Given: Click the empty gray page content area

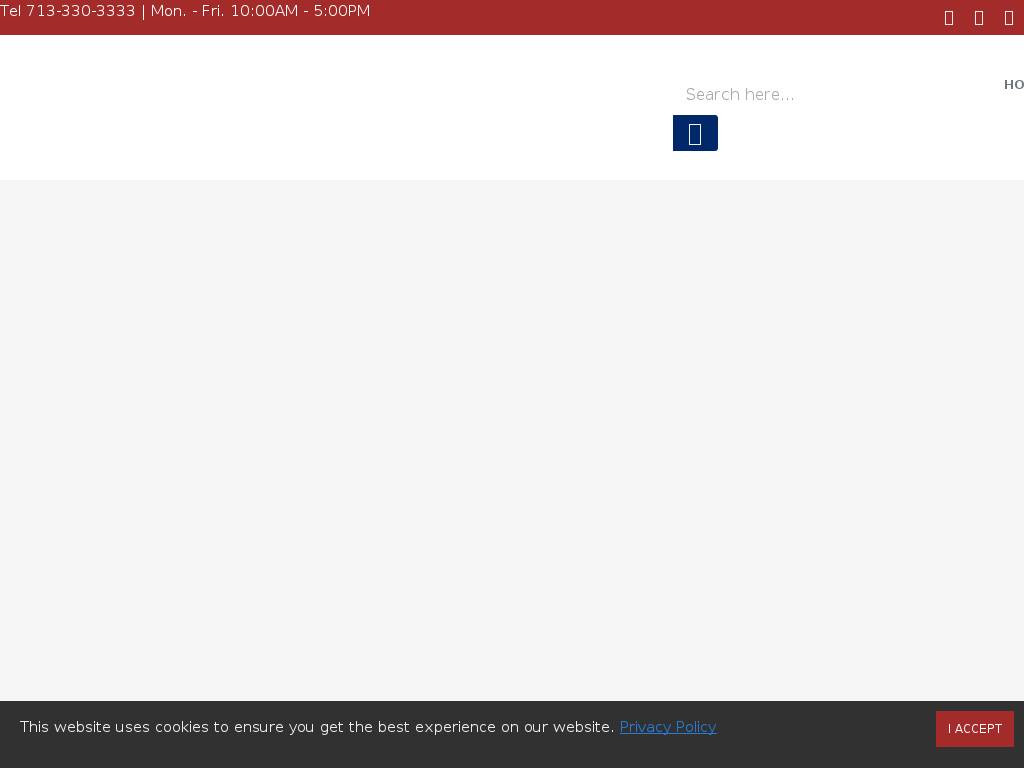Looking at the screenshot, I should coord(500,440).
